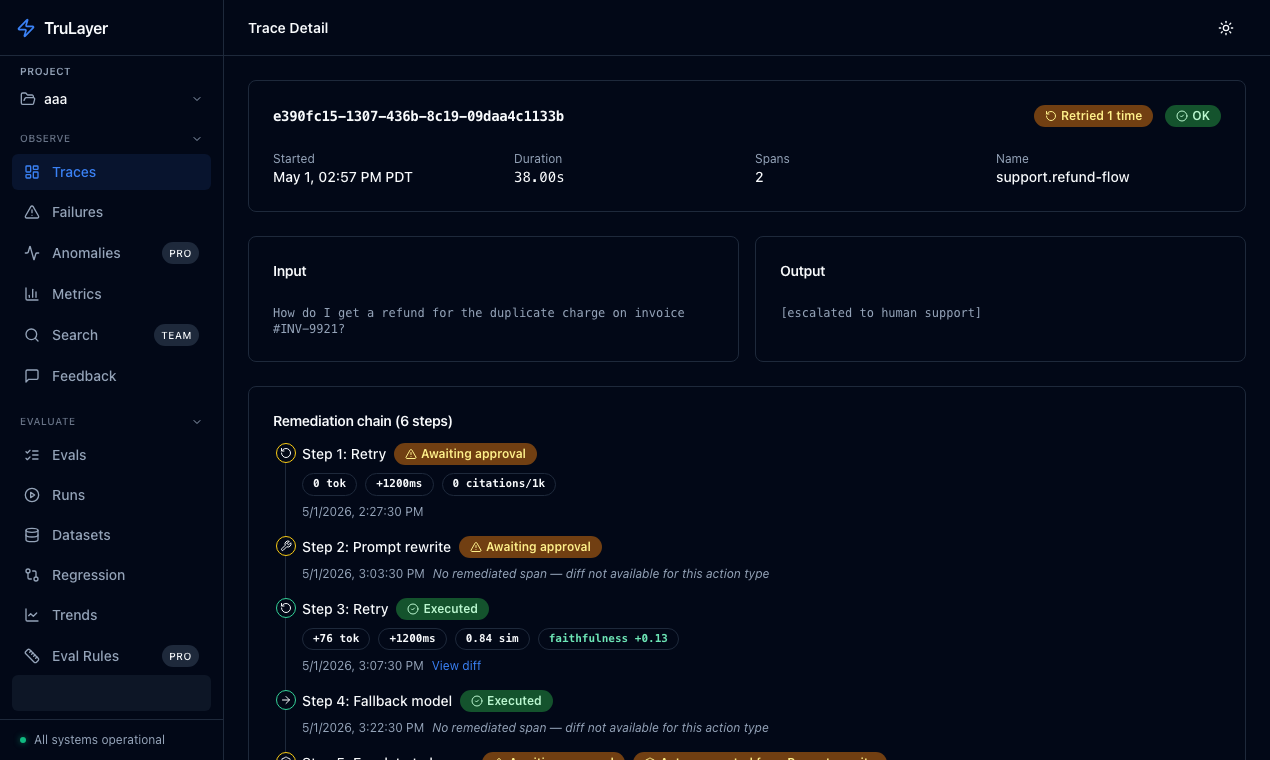Click the All systems operational status
The image size is (1270, 760).
click(92, 740)
